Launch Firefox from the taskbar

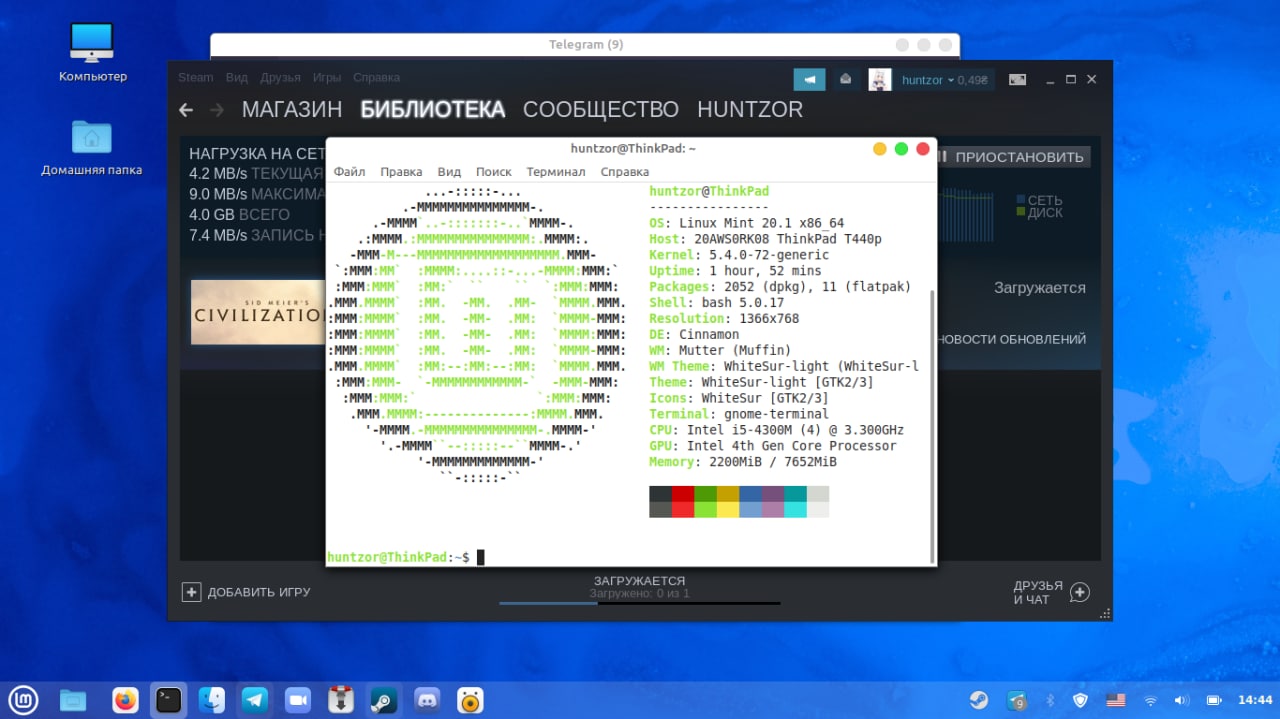coord(125,700)
